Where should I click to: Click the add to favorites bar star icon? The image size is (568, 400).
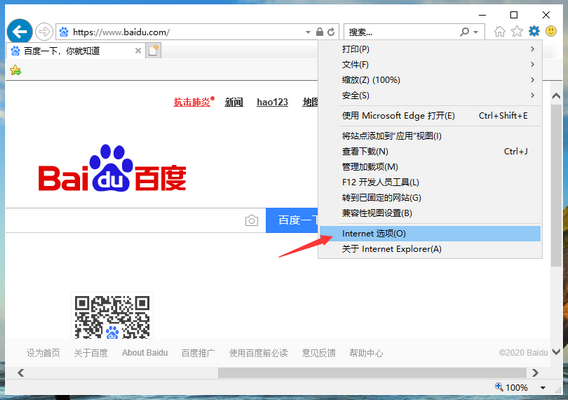(16, 70)
